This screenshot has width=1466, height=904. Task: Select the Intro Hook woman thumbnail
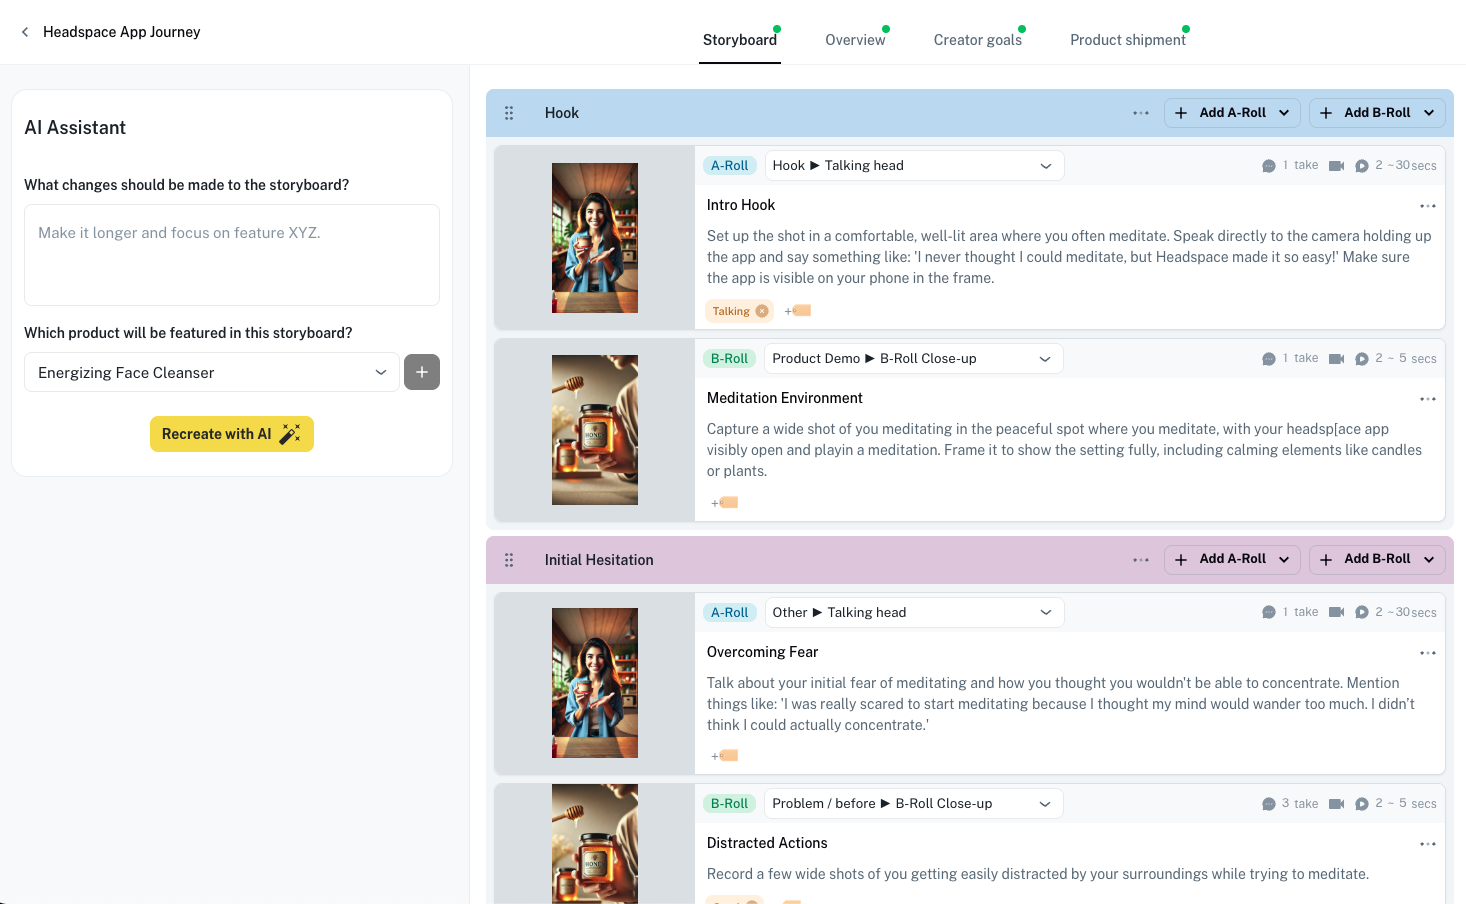tap(595, 238)
